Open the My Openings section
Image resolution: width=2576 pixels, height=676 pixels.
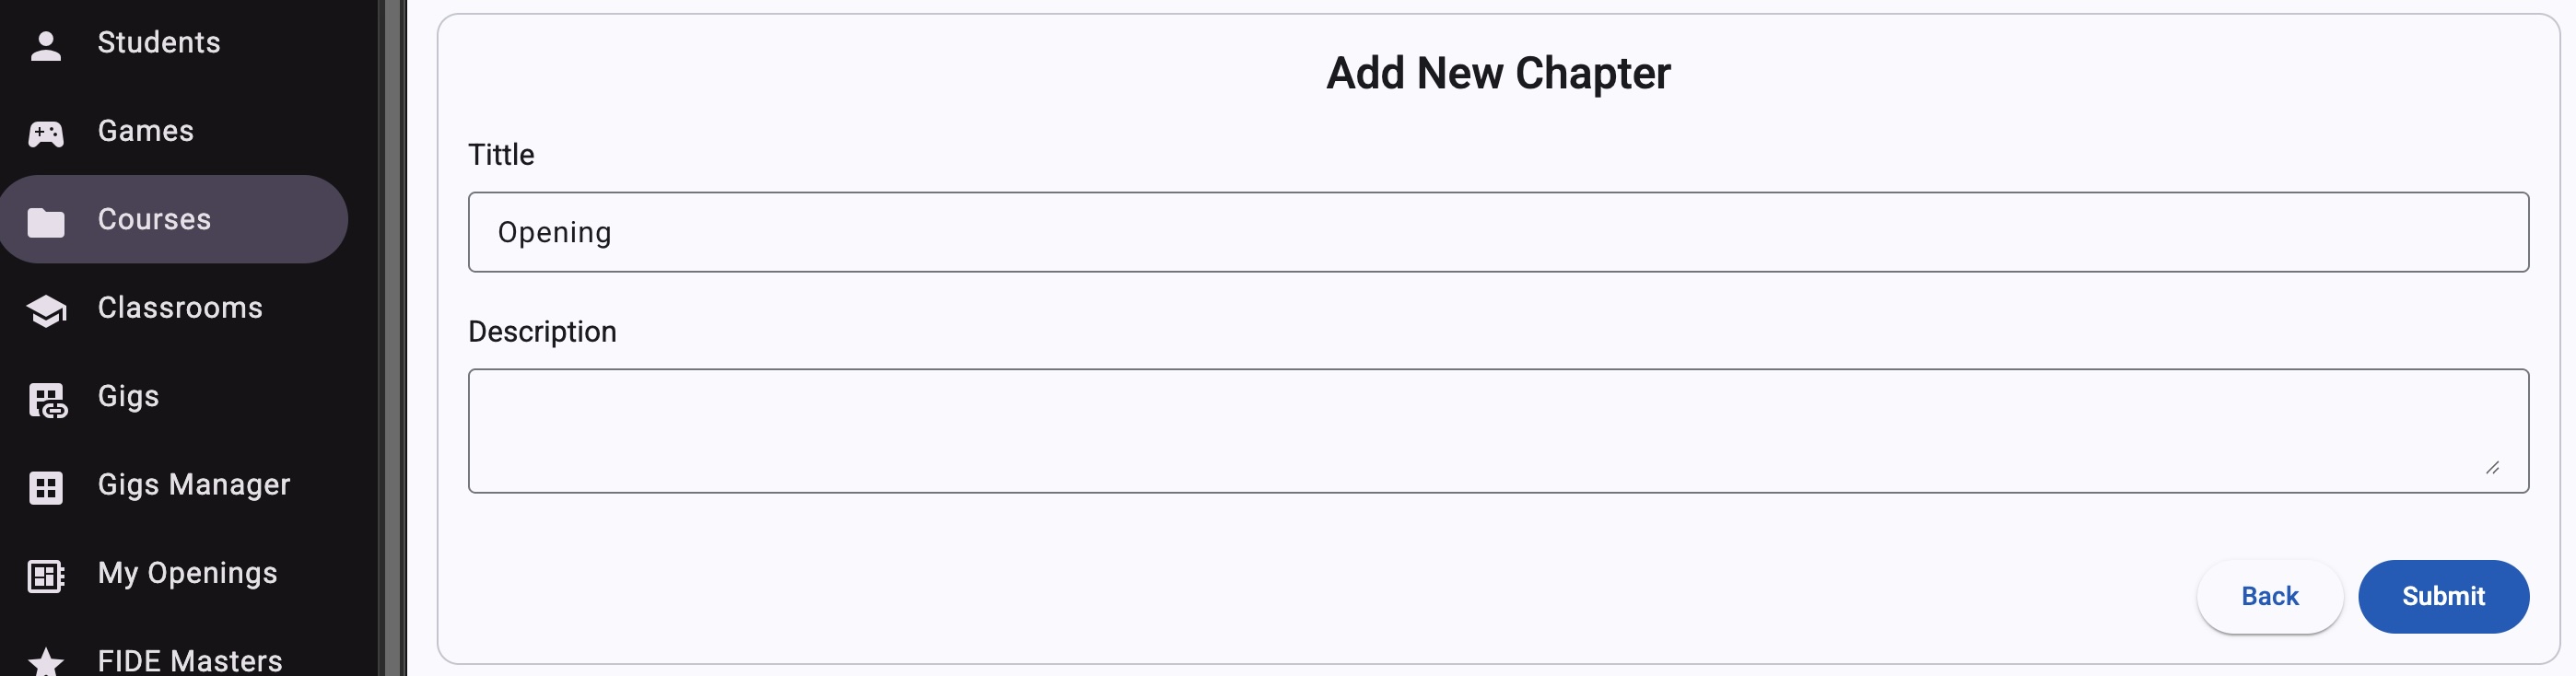pyautogui.click(x=187, y=574)
